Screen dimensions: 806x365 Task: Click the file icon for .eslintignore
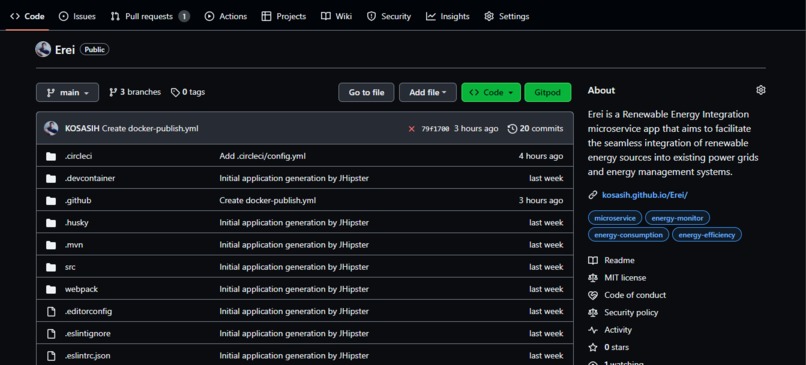tap(51, 333)
